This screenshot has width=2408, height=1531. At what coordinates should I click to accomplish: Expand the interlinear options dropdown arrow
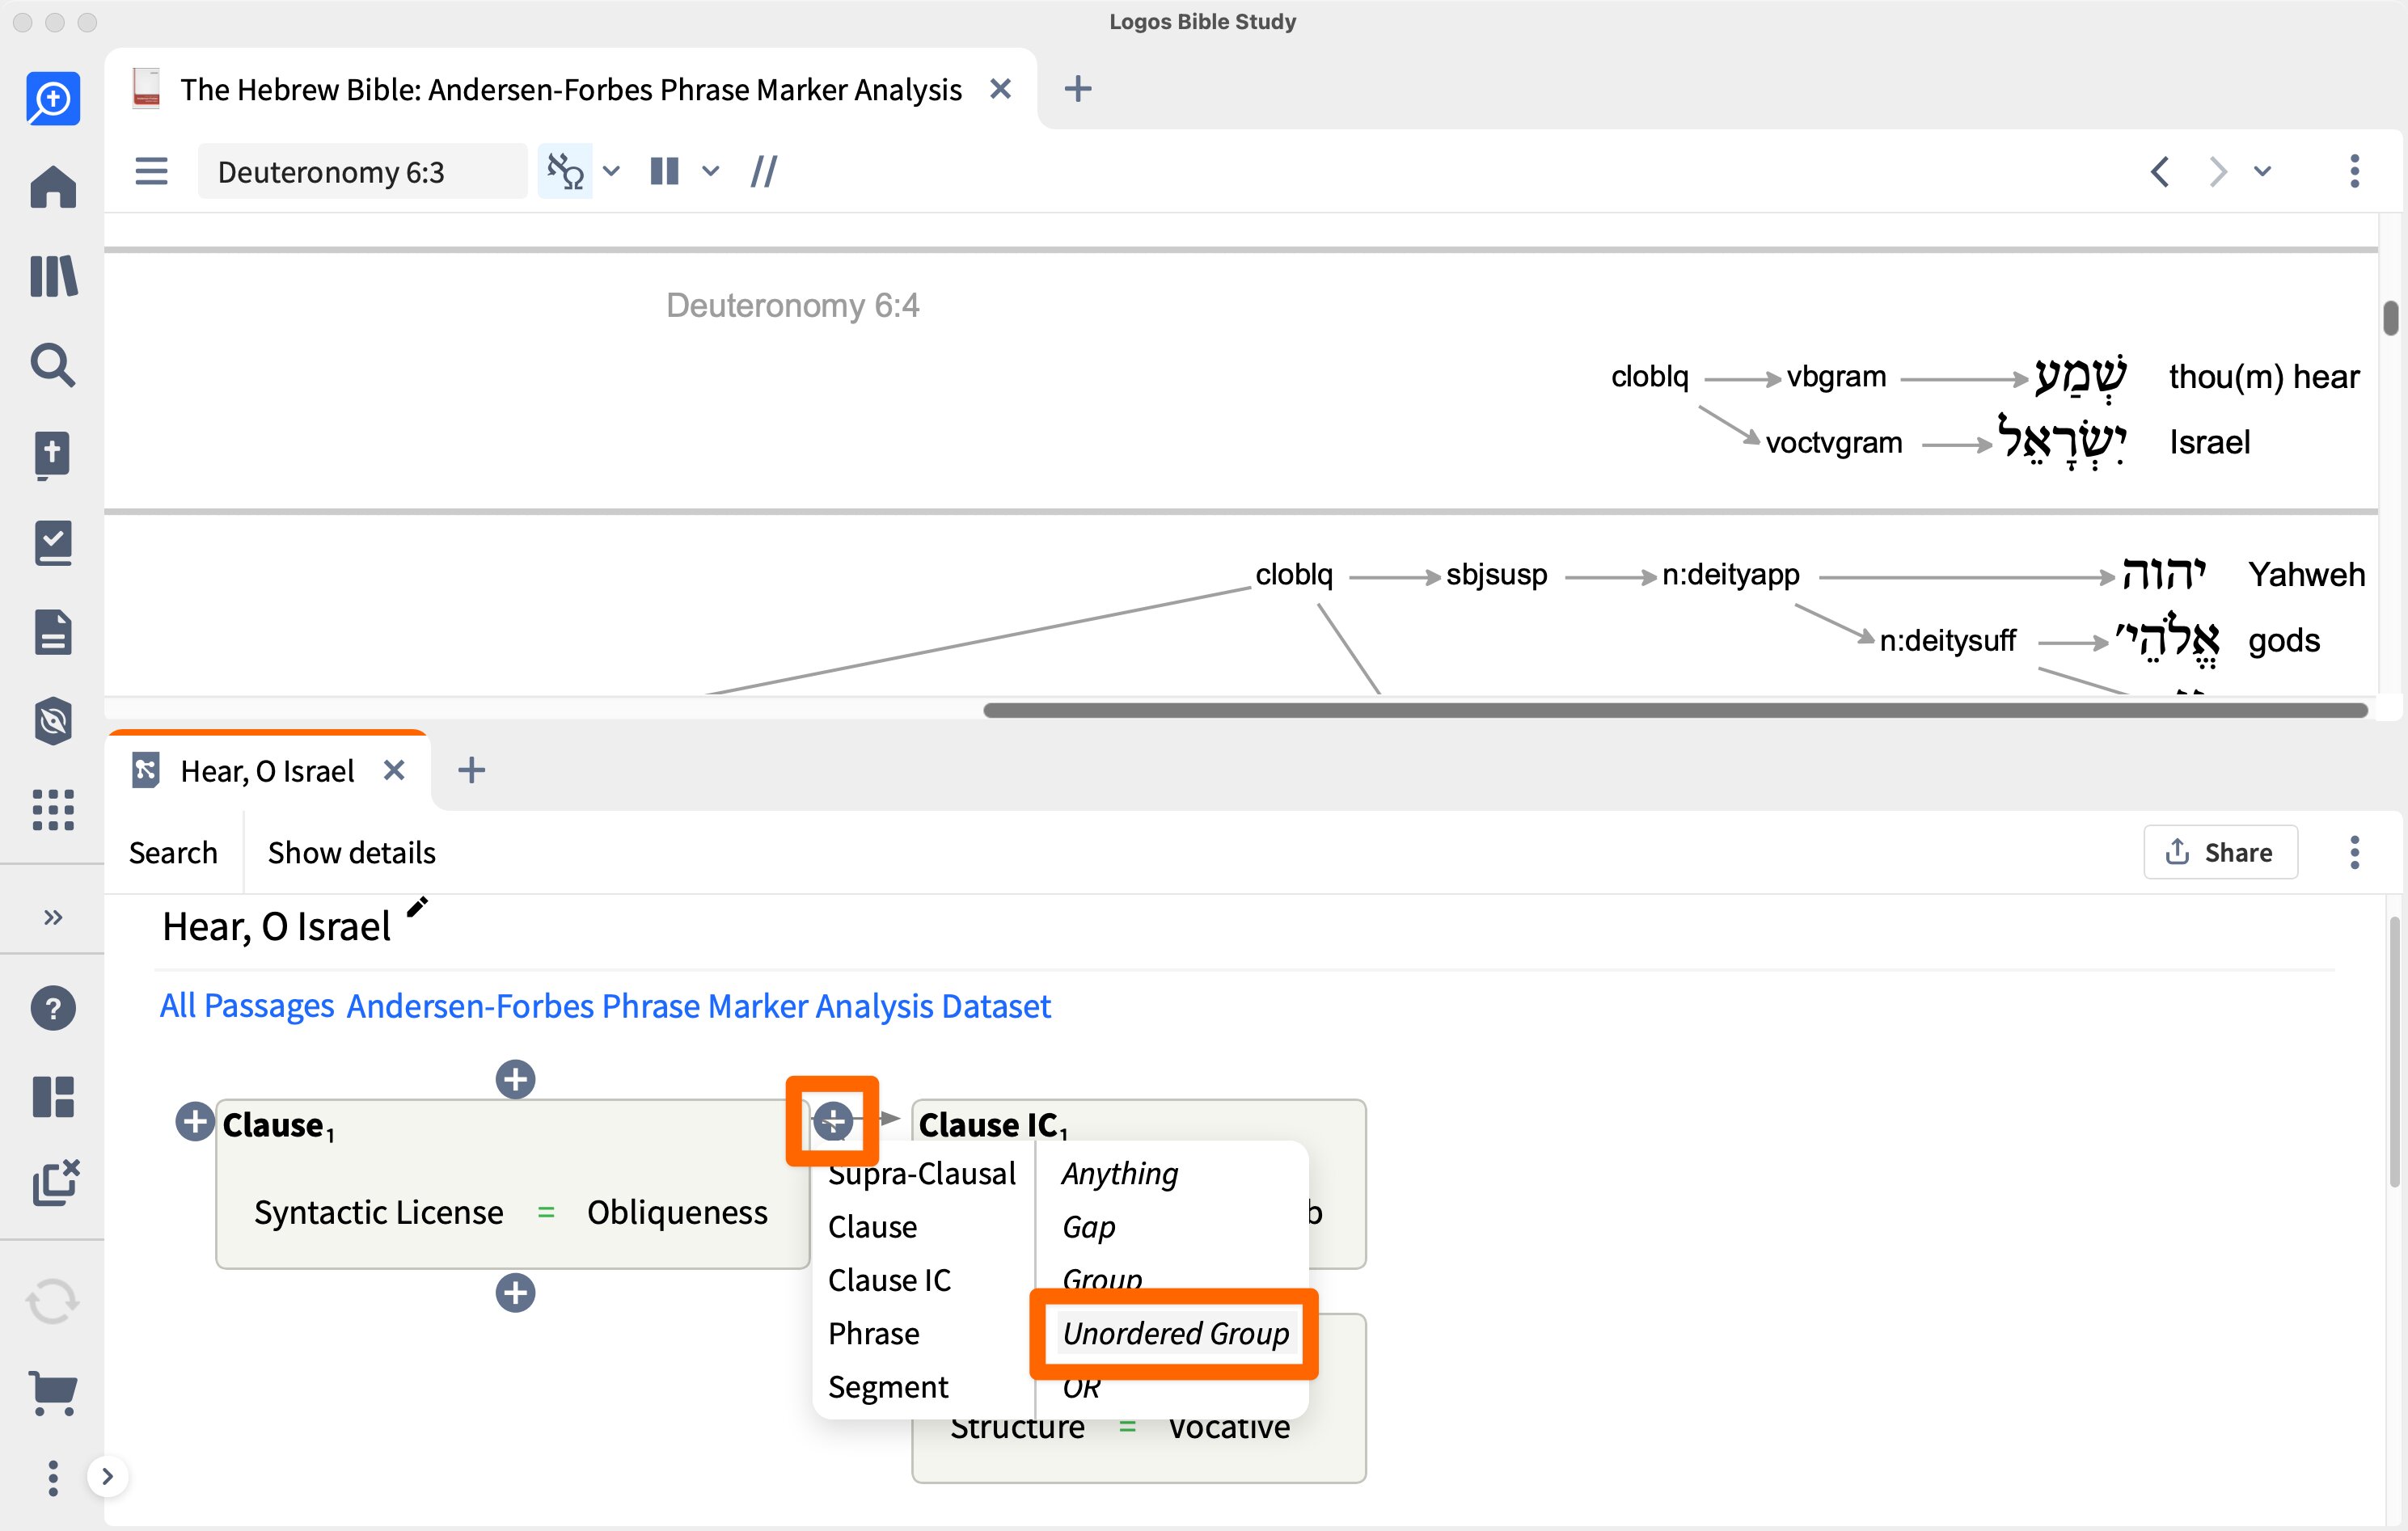[x=612, y=171]
